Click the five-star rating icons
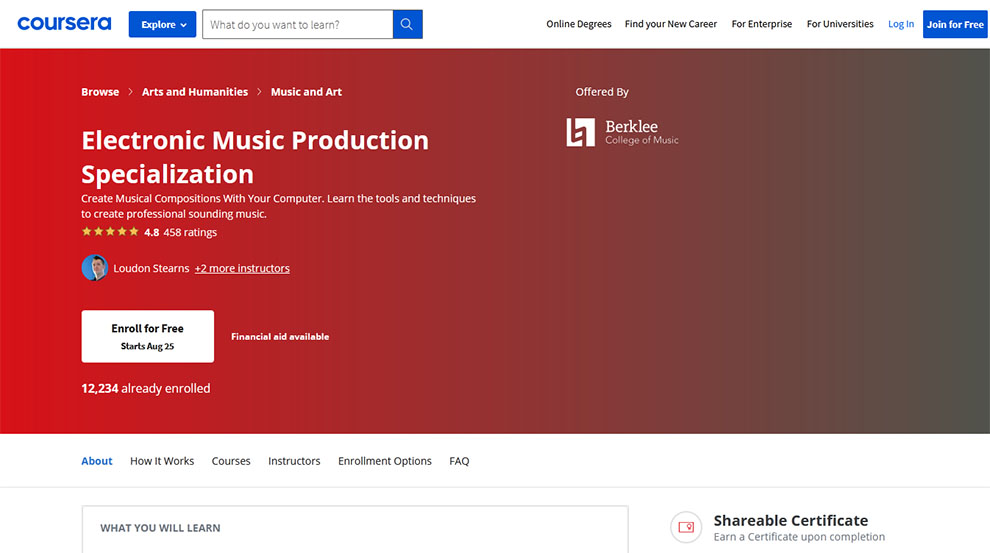Viewport: 990px width, 553px height. pyautogui.click(x=110, y=232)
